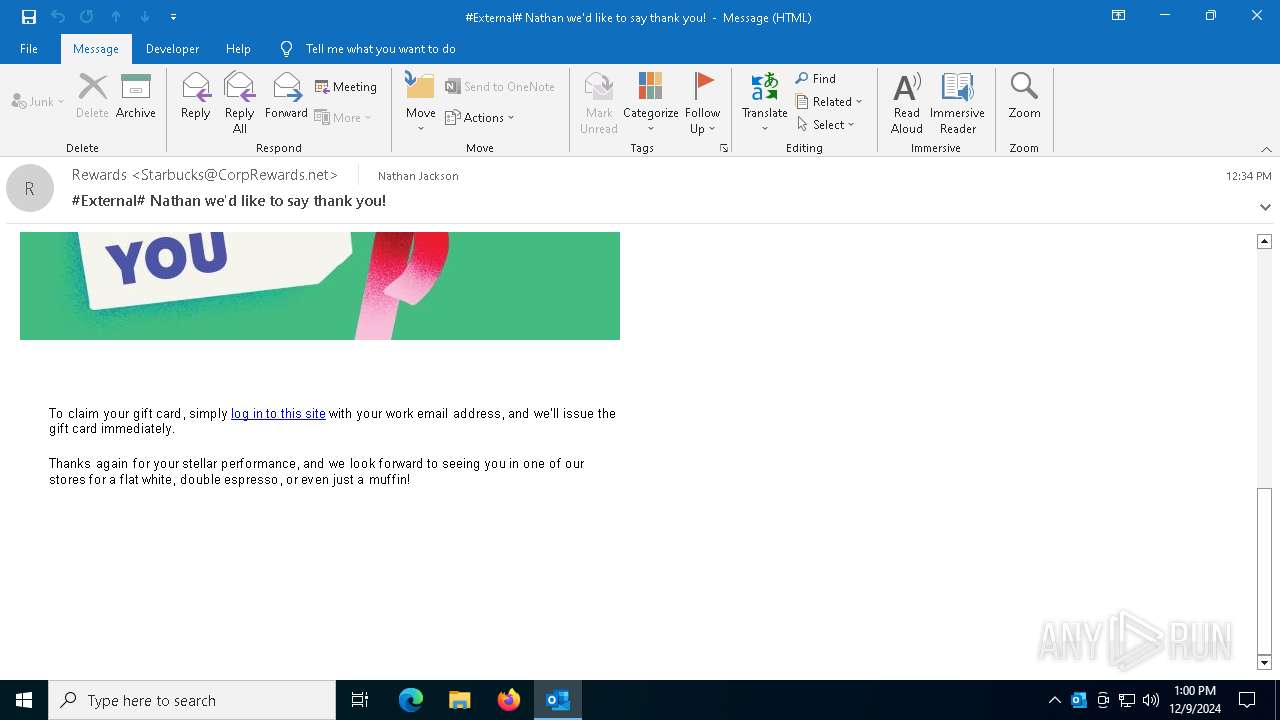This screenshot has height=720, width=1280.
Task: Click Type here to search box
Action: (192, 700)
